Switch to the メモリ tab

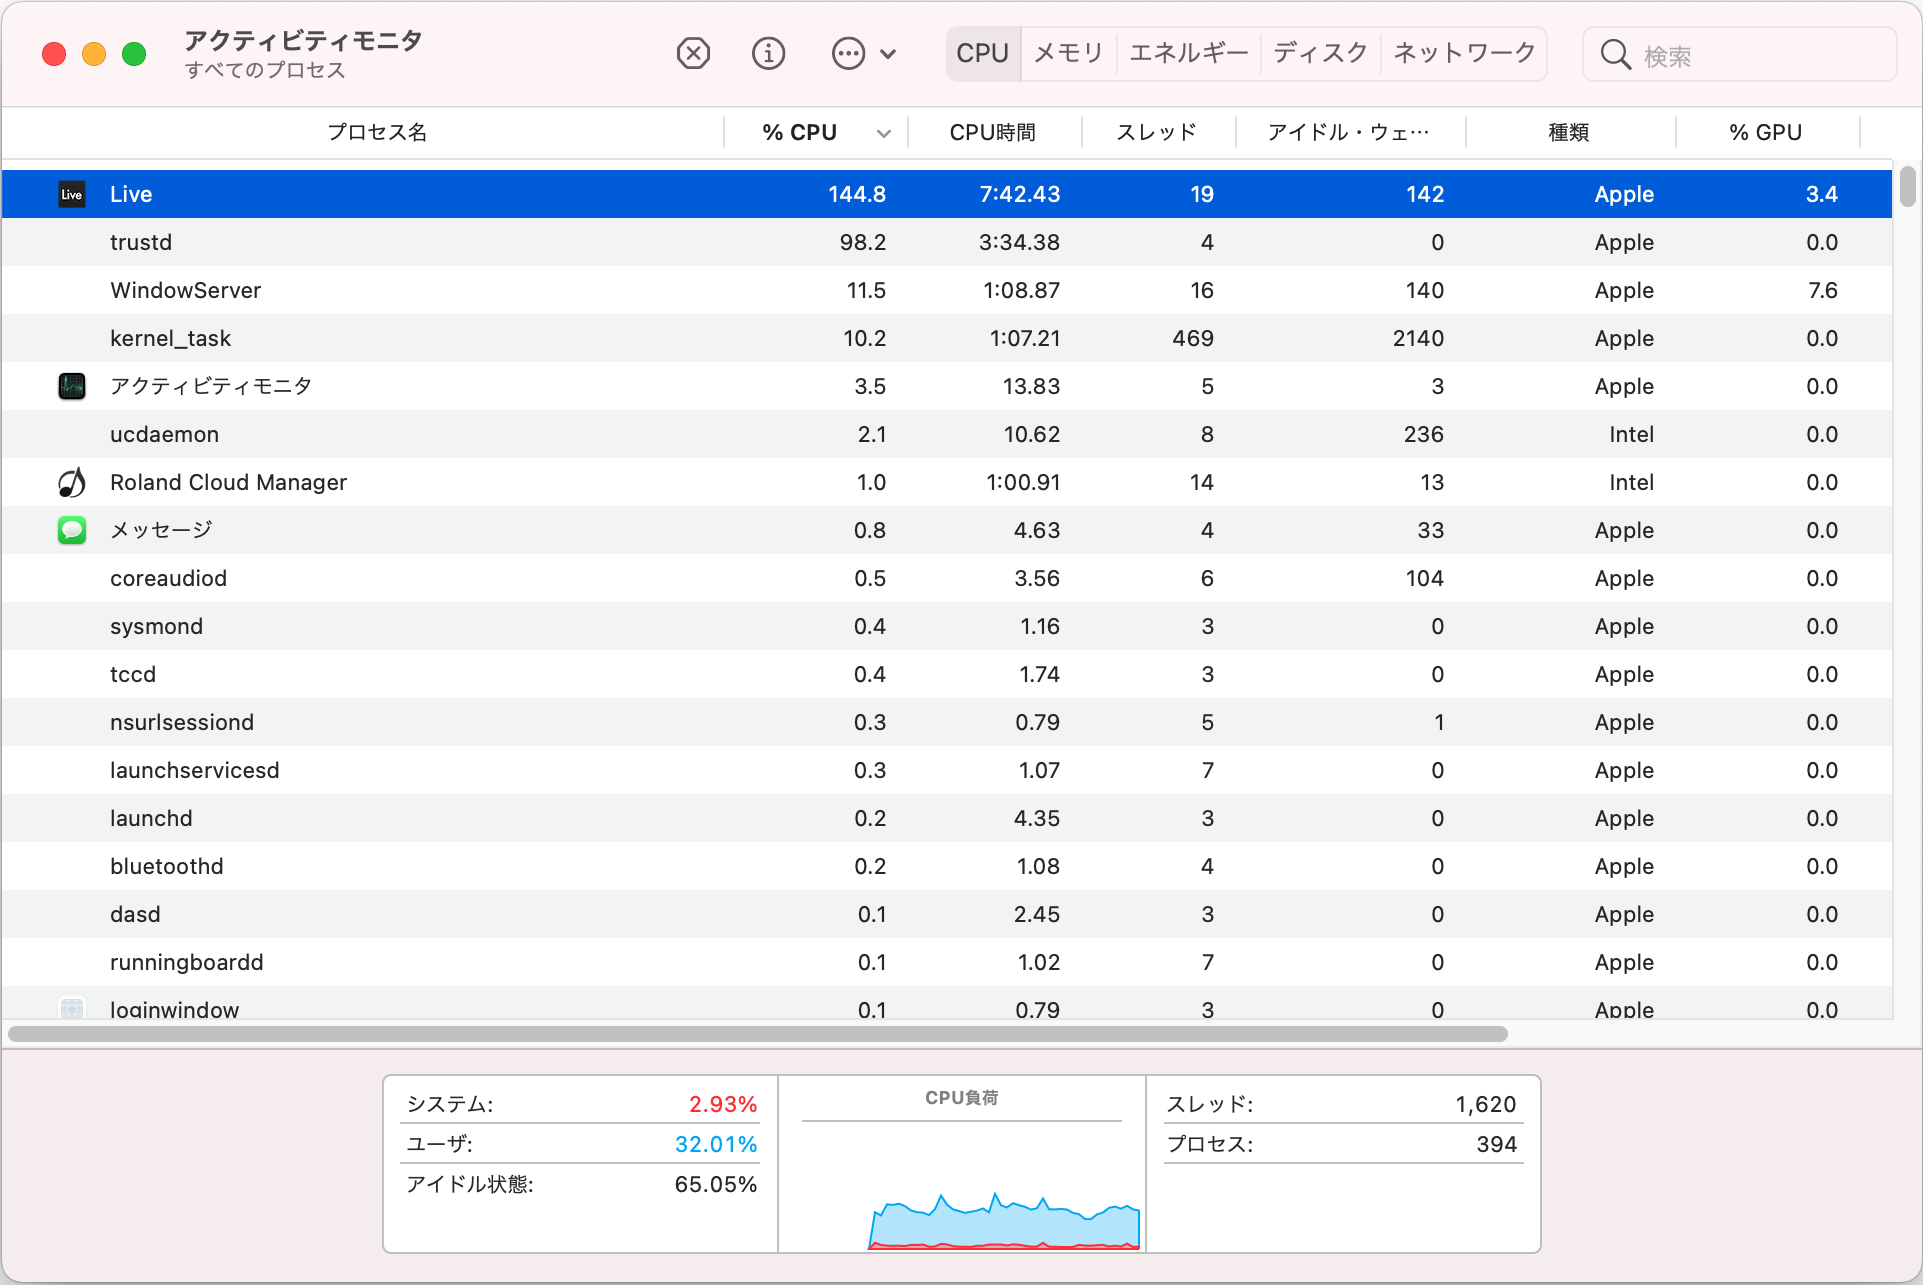point(1068,53)
